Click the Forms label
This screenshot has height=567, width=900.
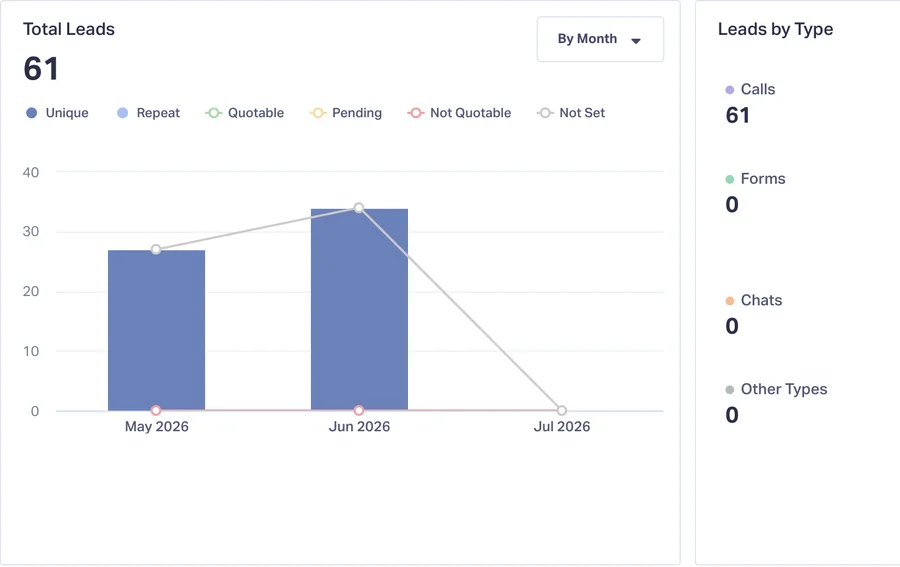pos(763,179)
